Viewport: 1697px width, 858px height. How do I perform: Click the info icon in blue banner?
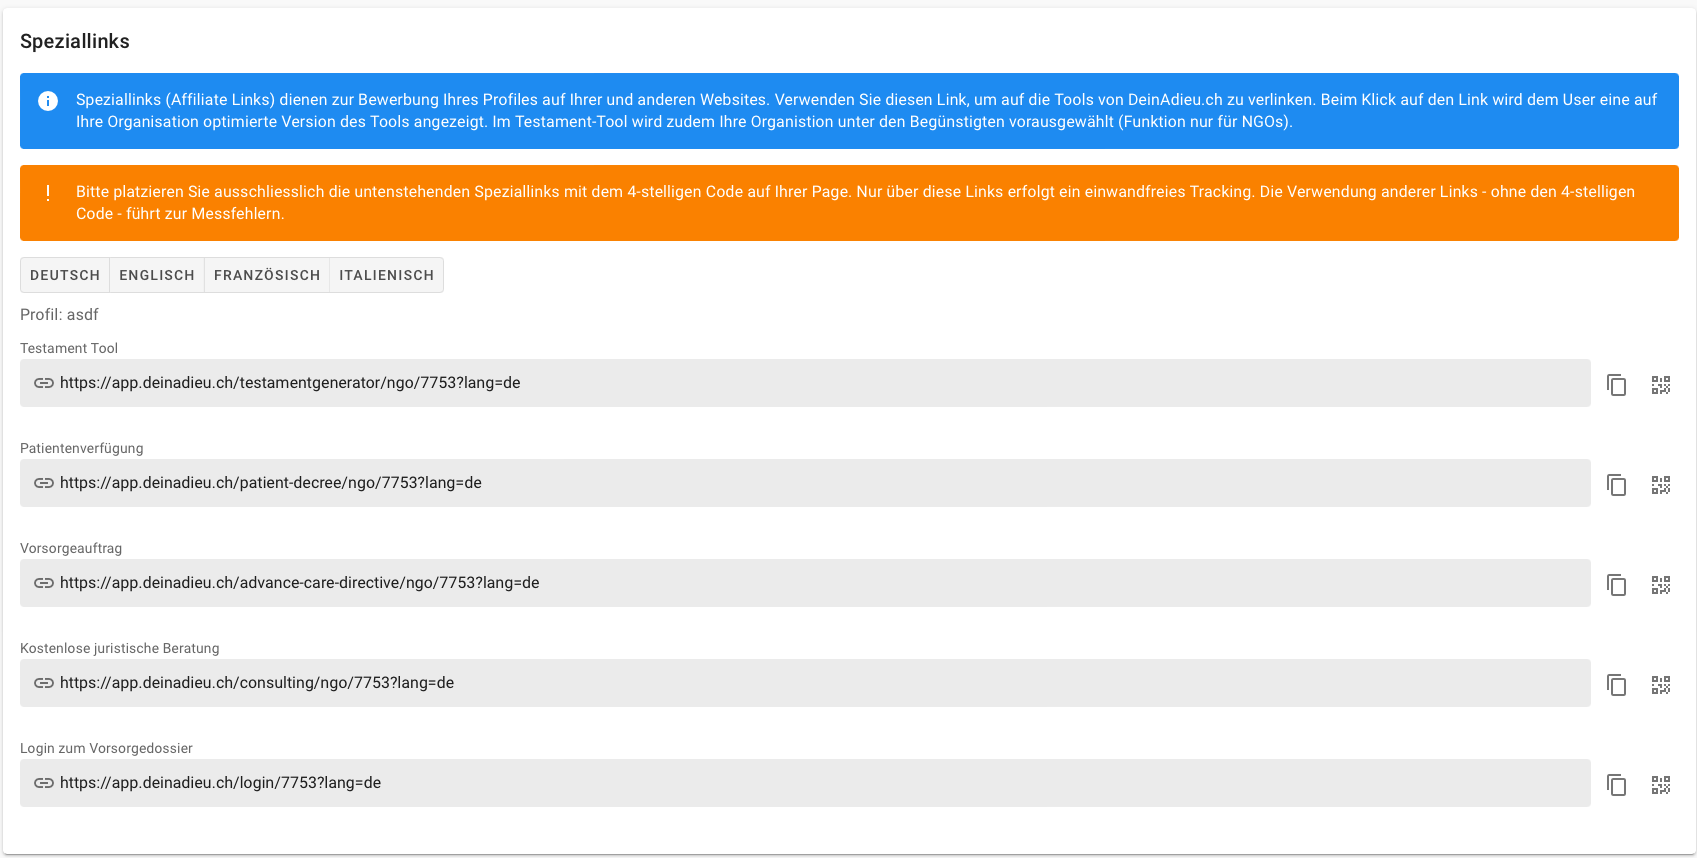[48, 101]
